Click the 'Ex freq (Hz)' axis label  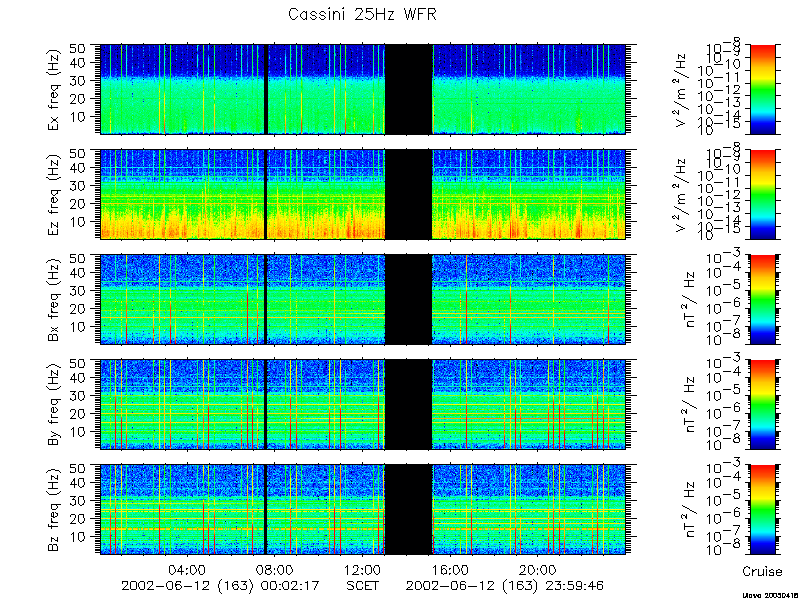55,89
